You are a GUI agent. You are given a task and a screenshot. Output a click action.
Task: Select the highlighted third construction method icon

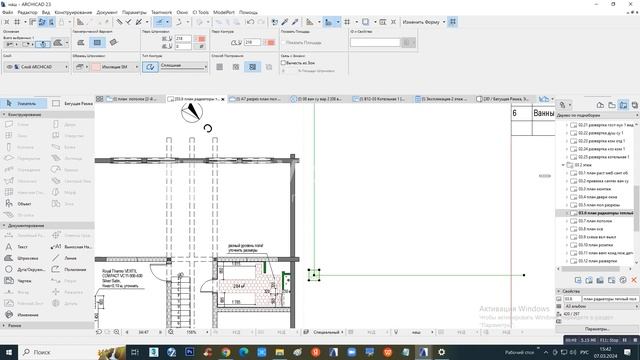(253, 67)
